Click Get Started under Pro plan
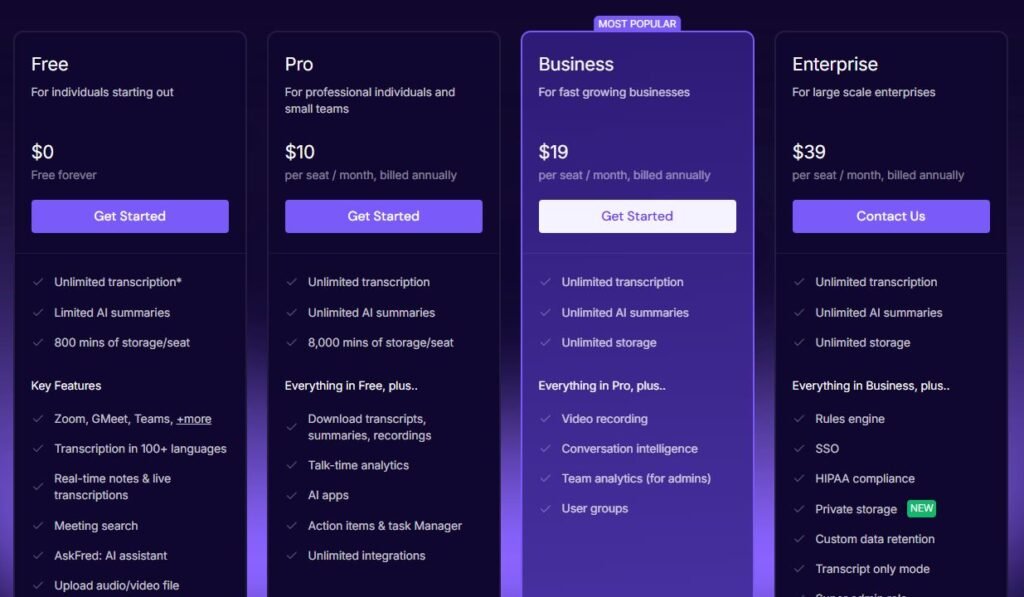This screenshot has width=1024, height=597. [383, 216]
